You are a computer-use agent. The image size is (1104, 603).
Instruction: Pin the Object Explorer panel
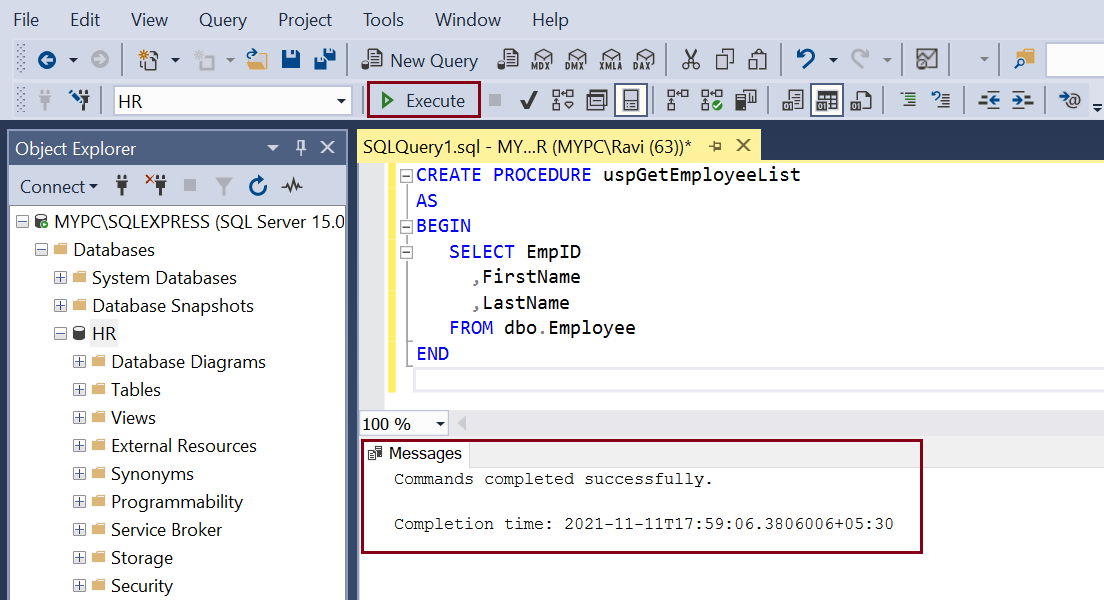coord(300,148)
